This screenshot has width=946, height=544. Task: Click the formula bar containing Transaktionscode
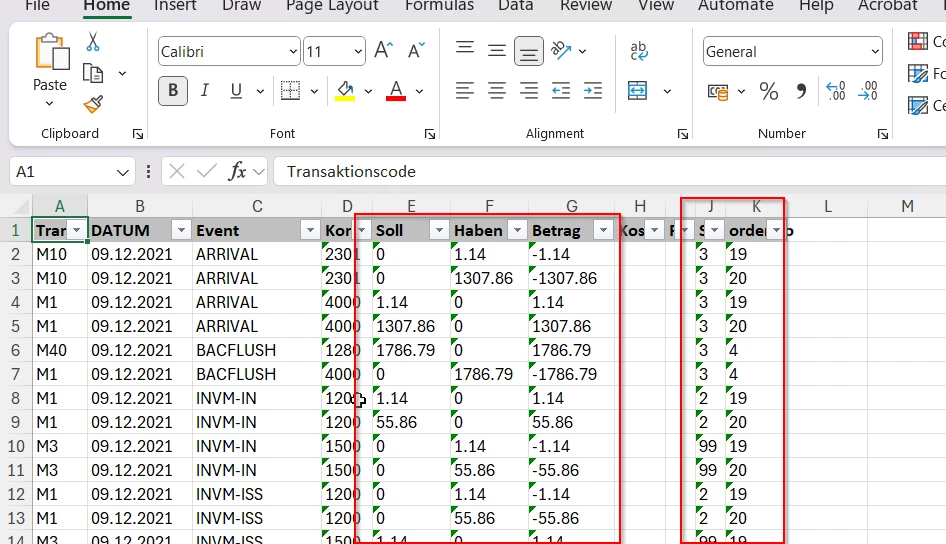[609, 172]
